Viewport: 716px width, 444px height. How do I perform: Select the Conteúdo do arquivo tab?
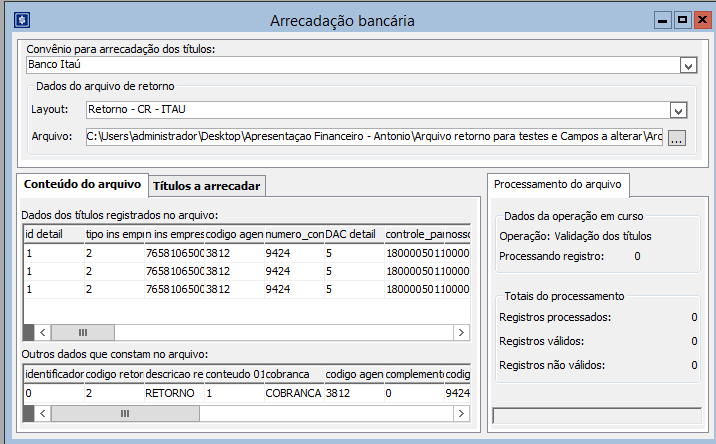(x=82, y=185)
